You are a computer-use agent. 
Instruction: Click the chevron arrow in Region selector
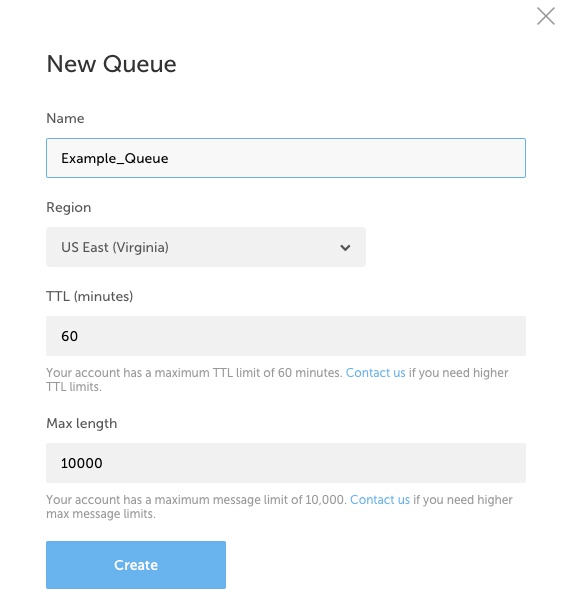click(345, 248)
